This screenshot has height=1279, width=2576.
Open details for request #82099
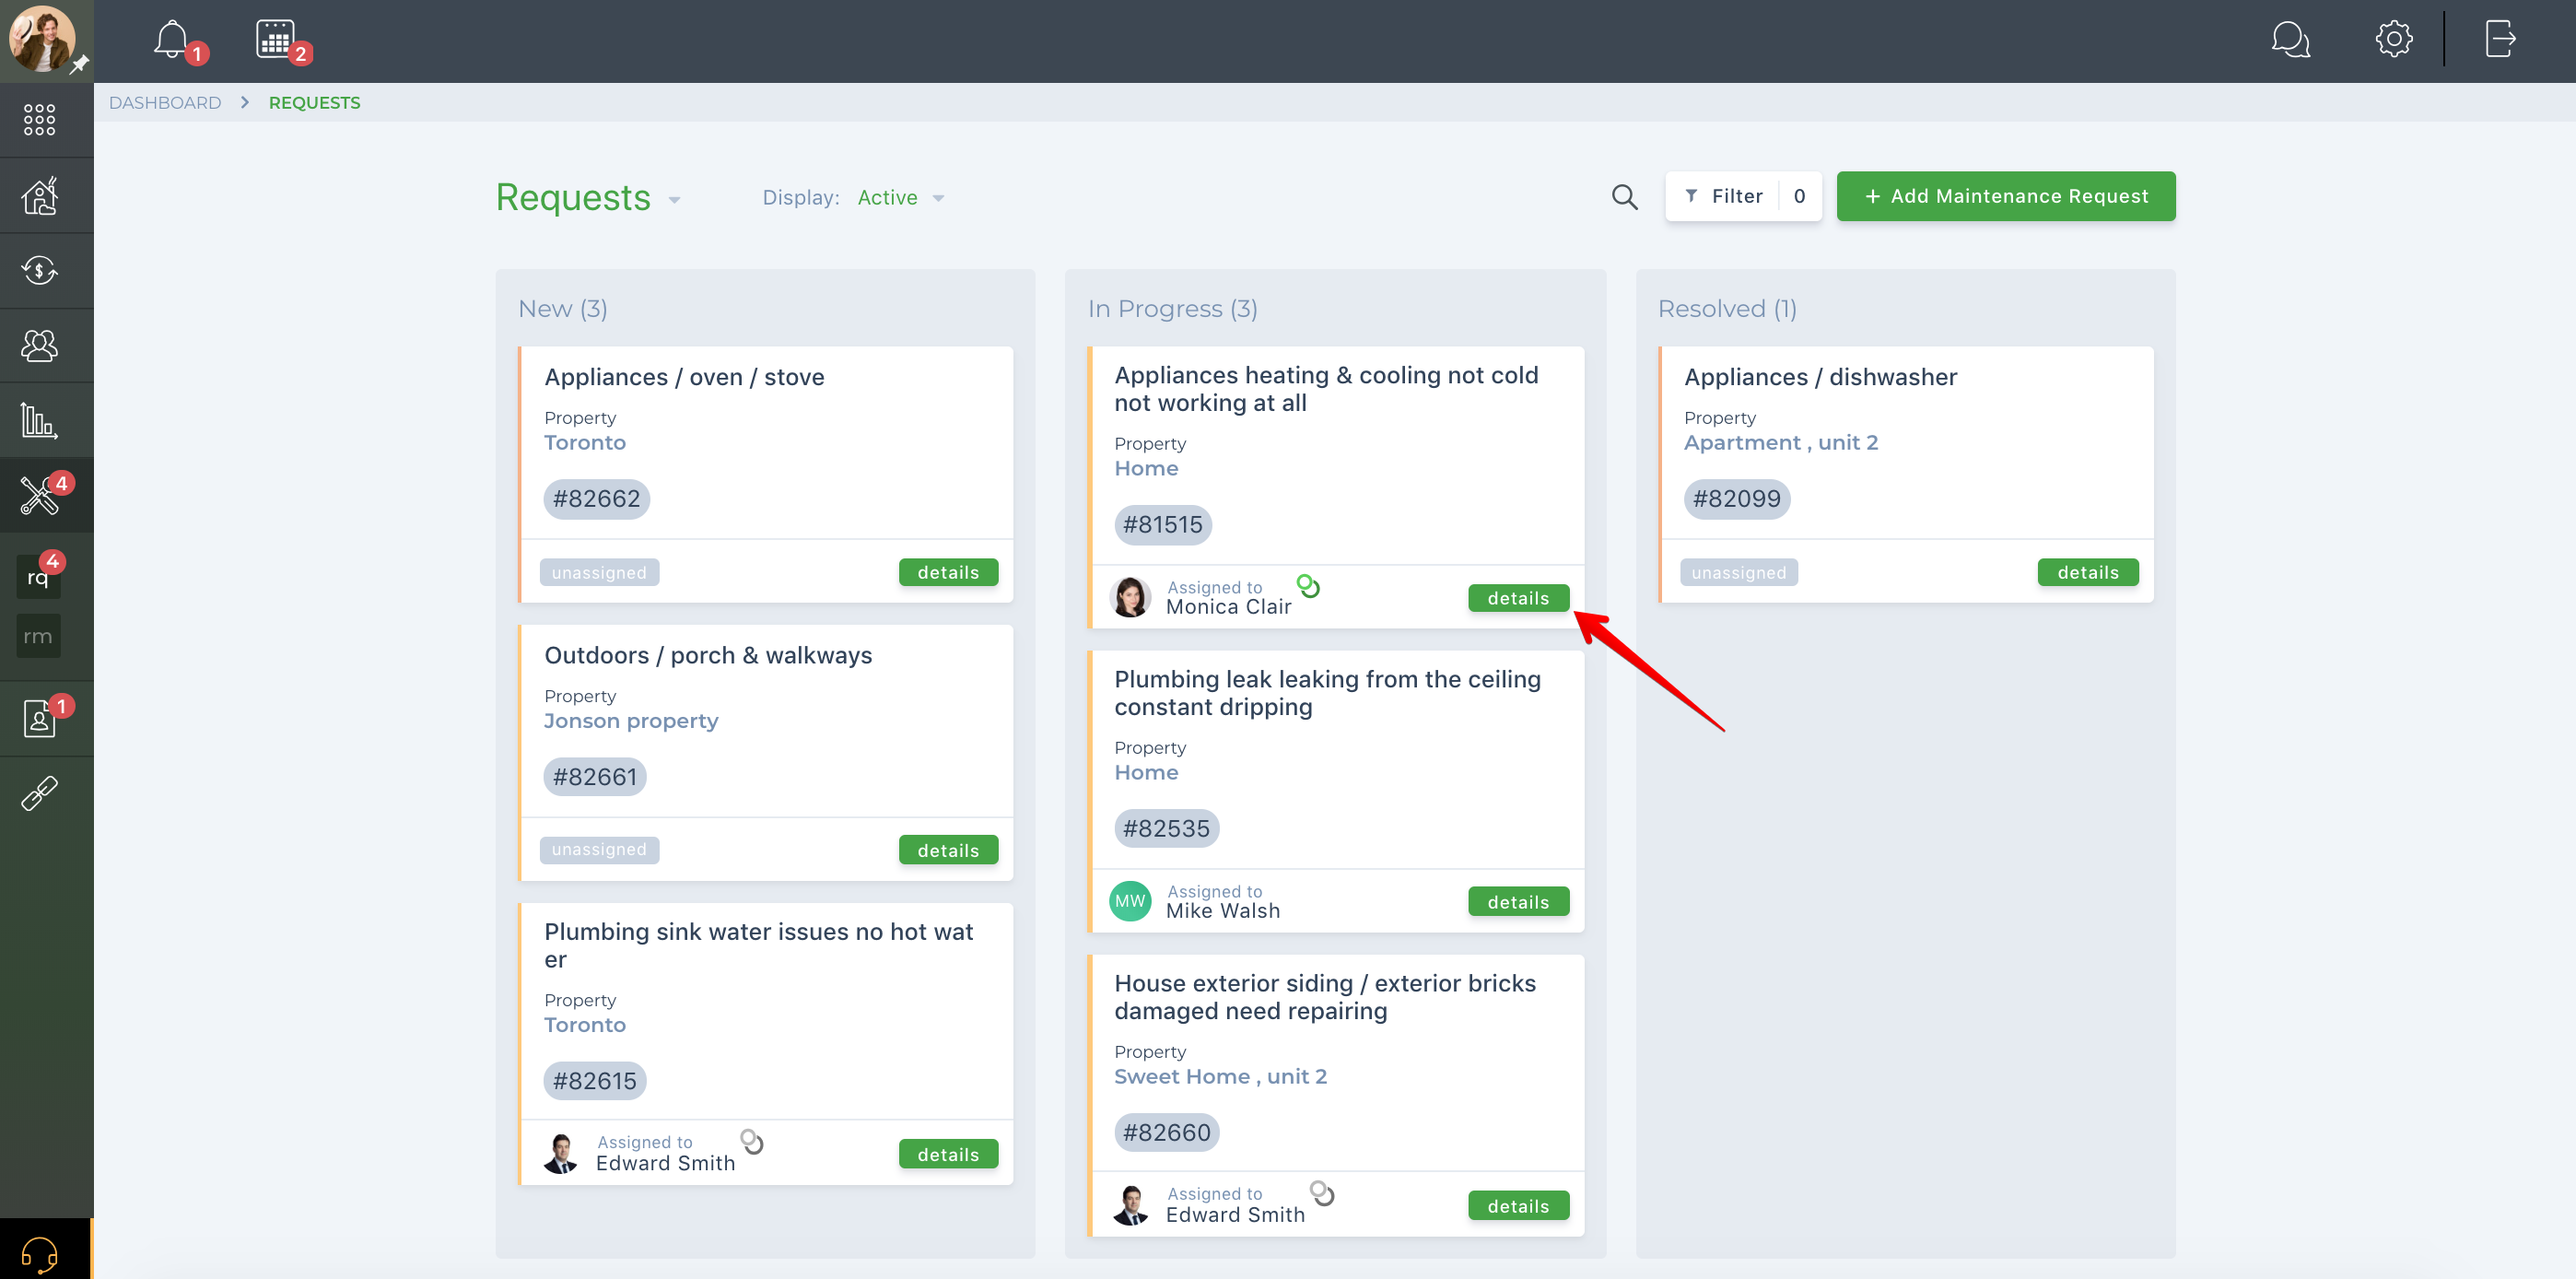(x=2088, y=572)
